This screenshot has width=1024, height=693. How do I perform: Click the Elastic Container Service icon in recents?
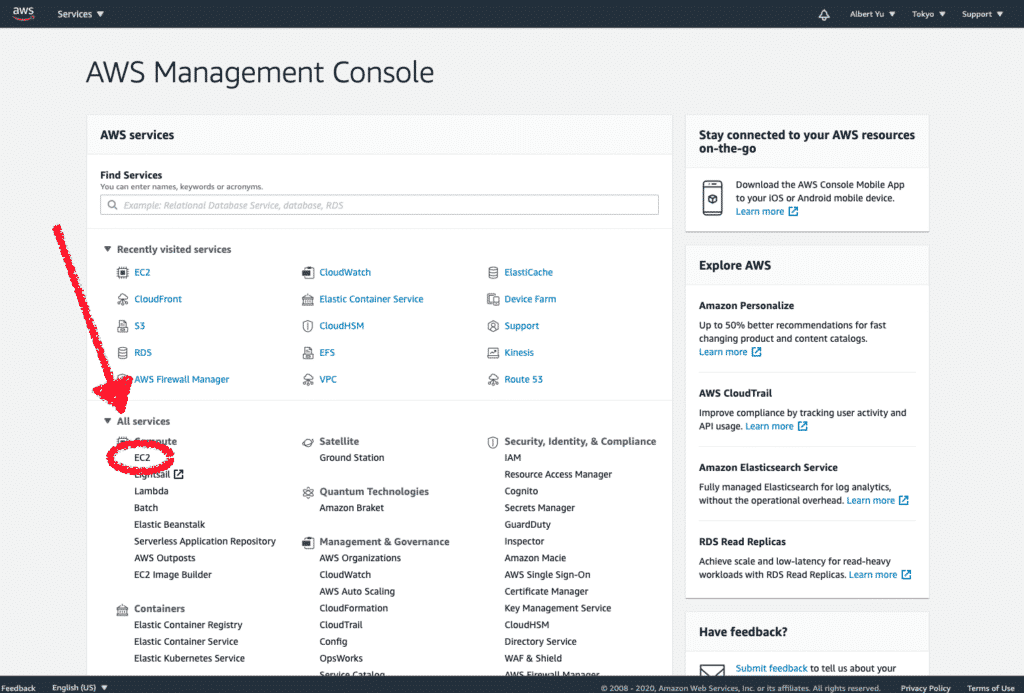308,299
